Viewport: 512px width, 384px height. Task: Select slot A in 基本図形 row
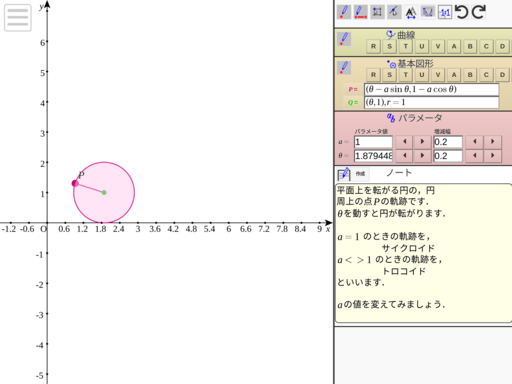click(x=454, y=75)
